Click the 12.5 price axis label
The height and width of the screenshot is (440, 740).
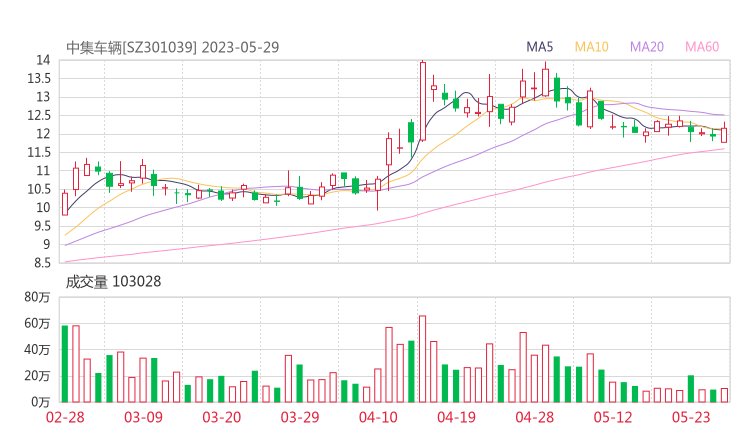tap(39, 115)
